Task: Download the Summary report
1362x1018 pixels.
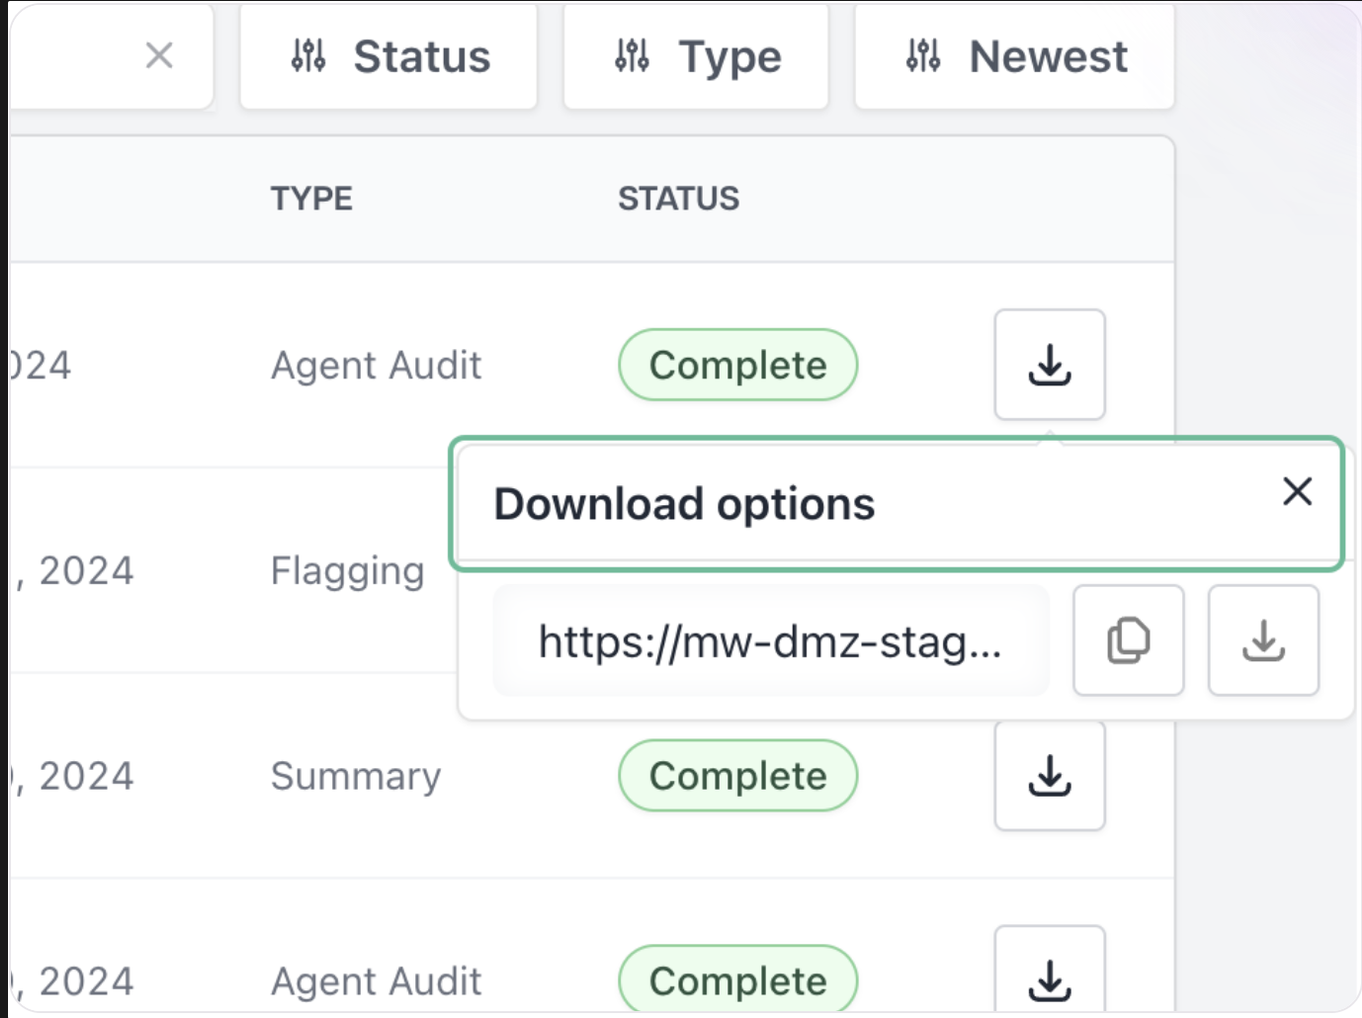Action: pos(1050,776)
